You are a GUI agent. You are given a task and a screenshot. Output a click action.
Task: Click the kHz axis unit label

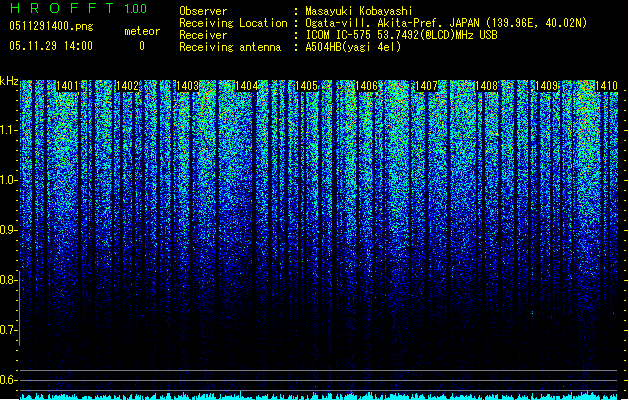coord(9,81)
